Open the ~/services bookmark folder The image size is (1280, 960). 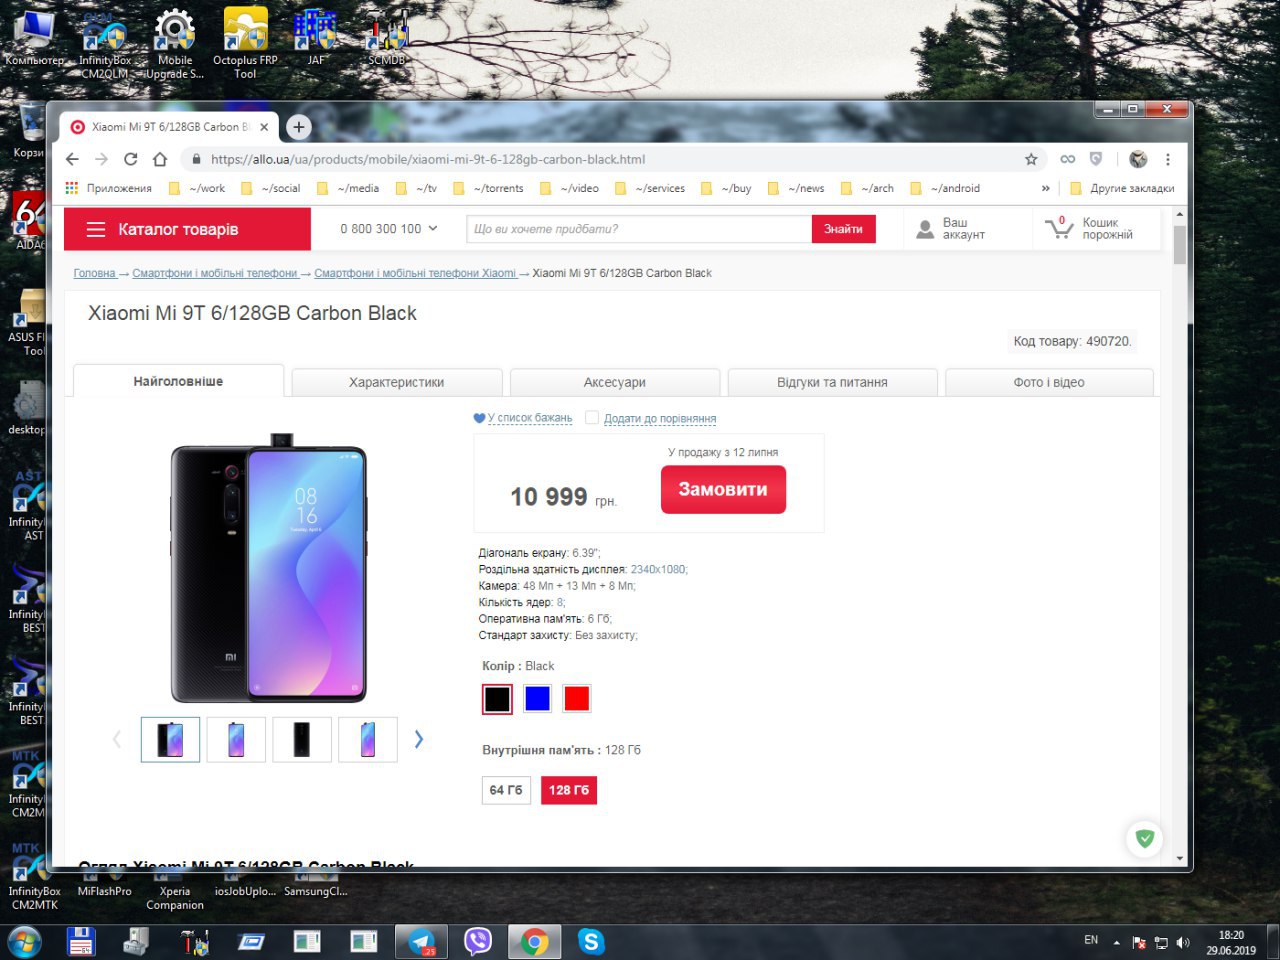coord(650,188)
